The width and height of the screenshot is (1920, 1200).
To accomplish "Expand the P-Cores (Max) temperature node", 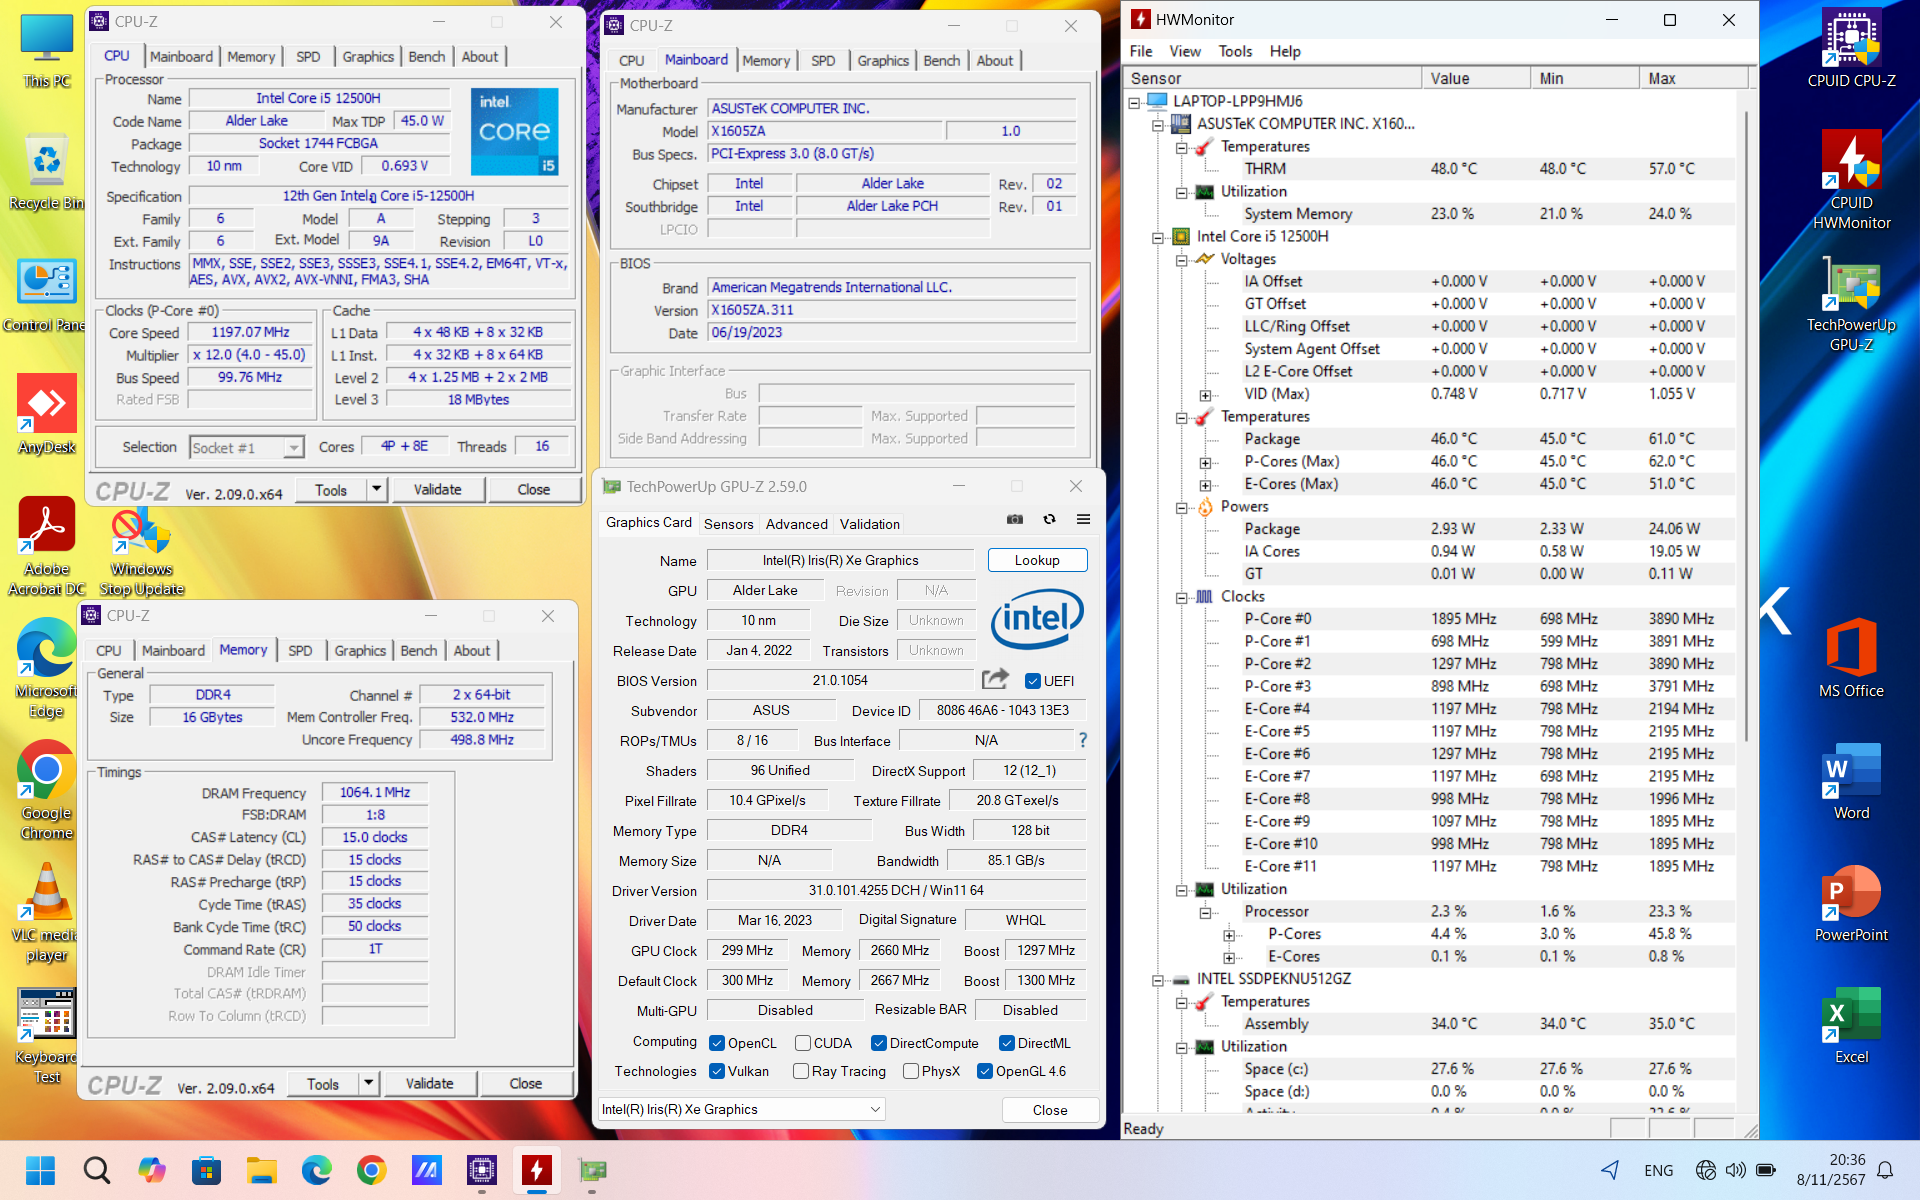I will 1205,462.
